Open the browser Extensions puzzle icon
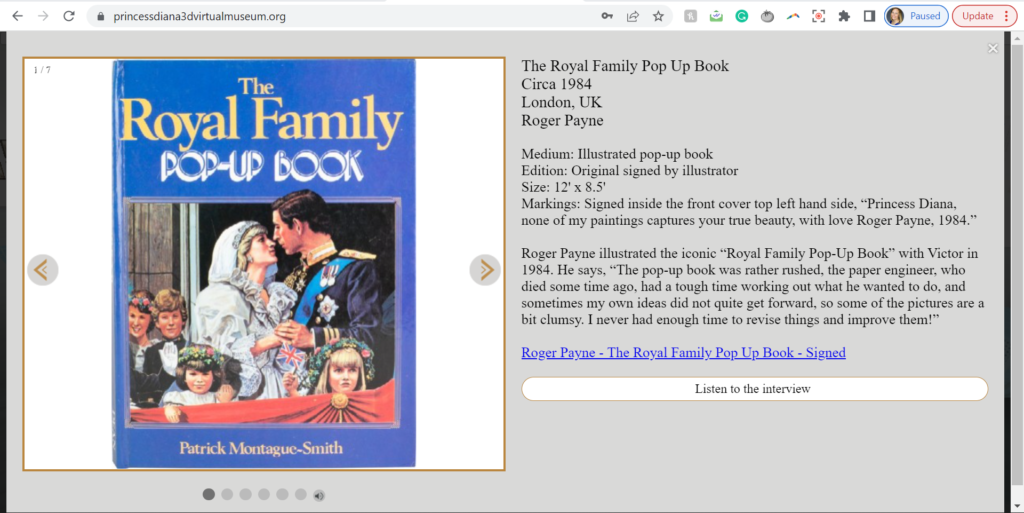The width and height of the screenshot is (1024, 513). [x=844, y=16]
